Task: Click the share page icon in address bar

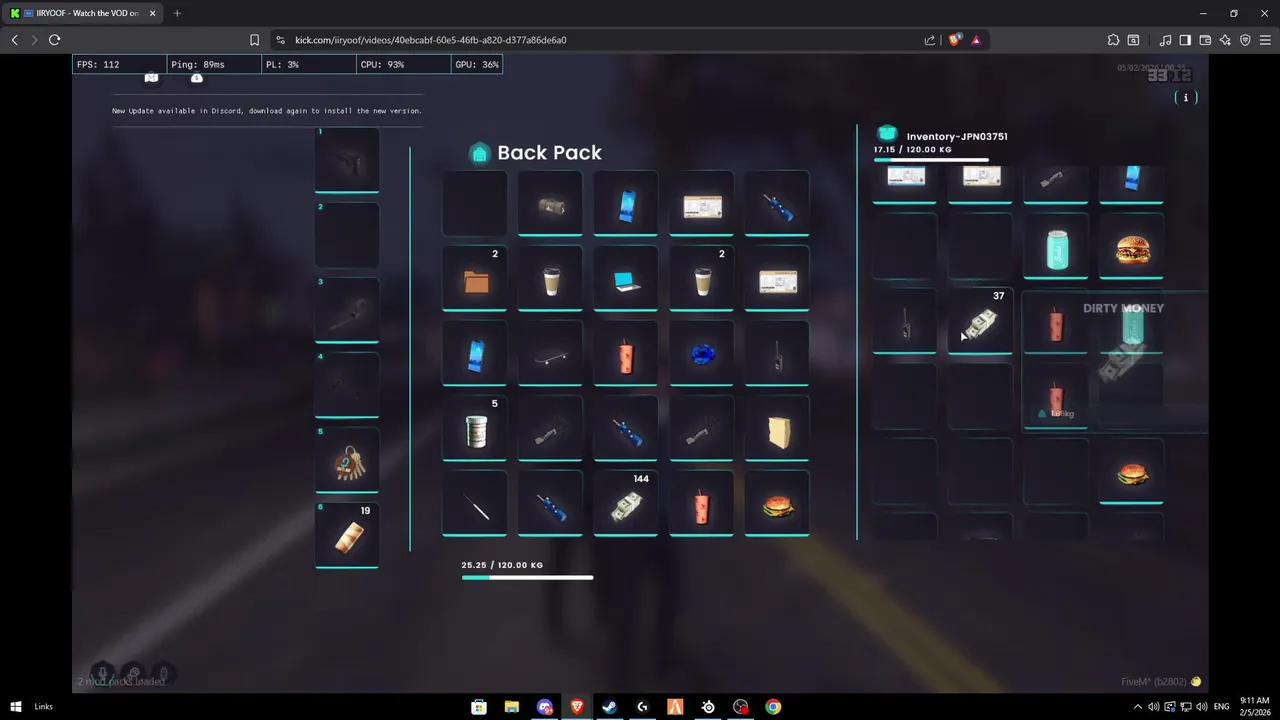Action: [930, 40]
